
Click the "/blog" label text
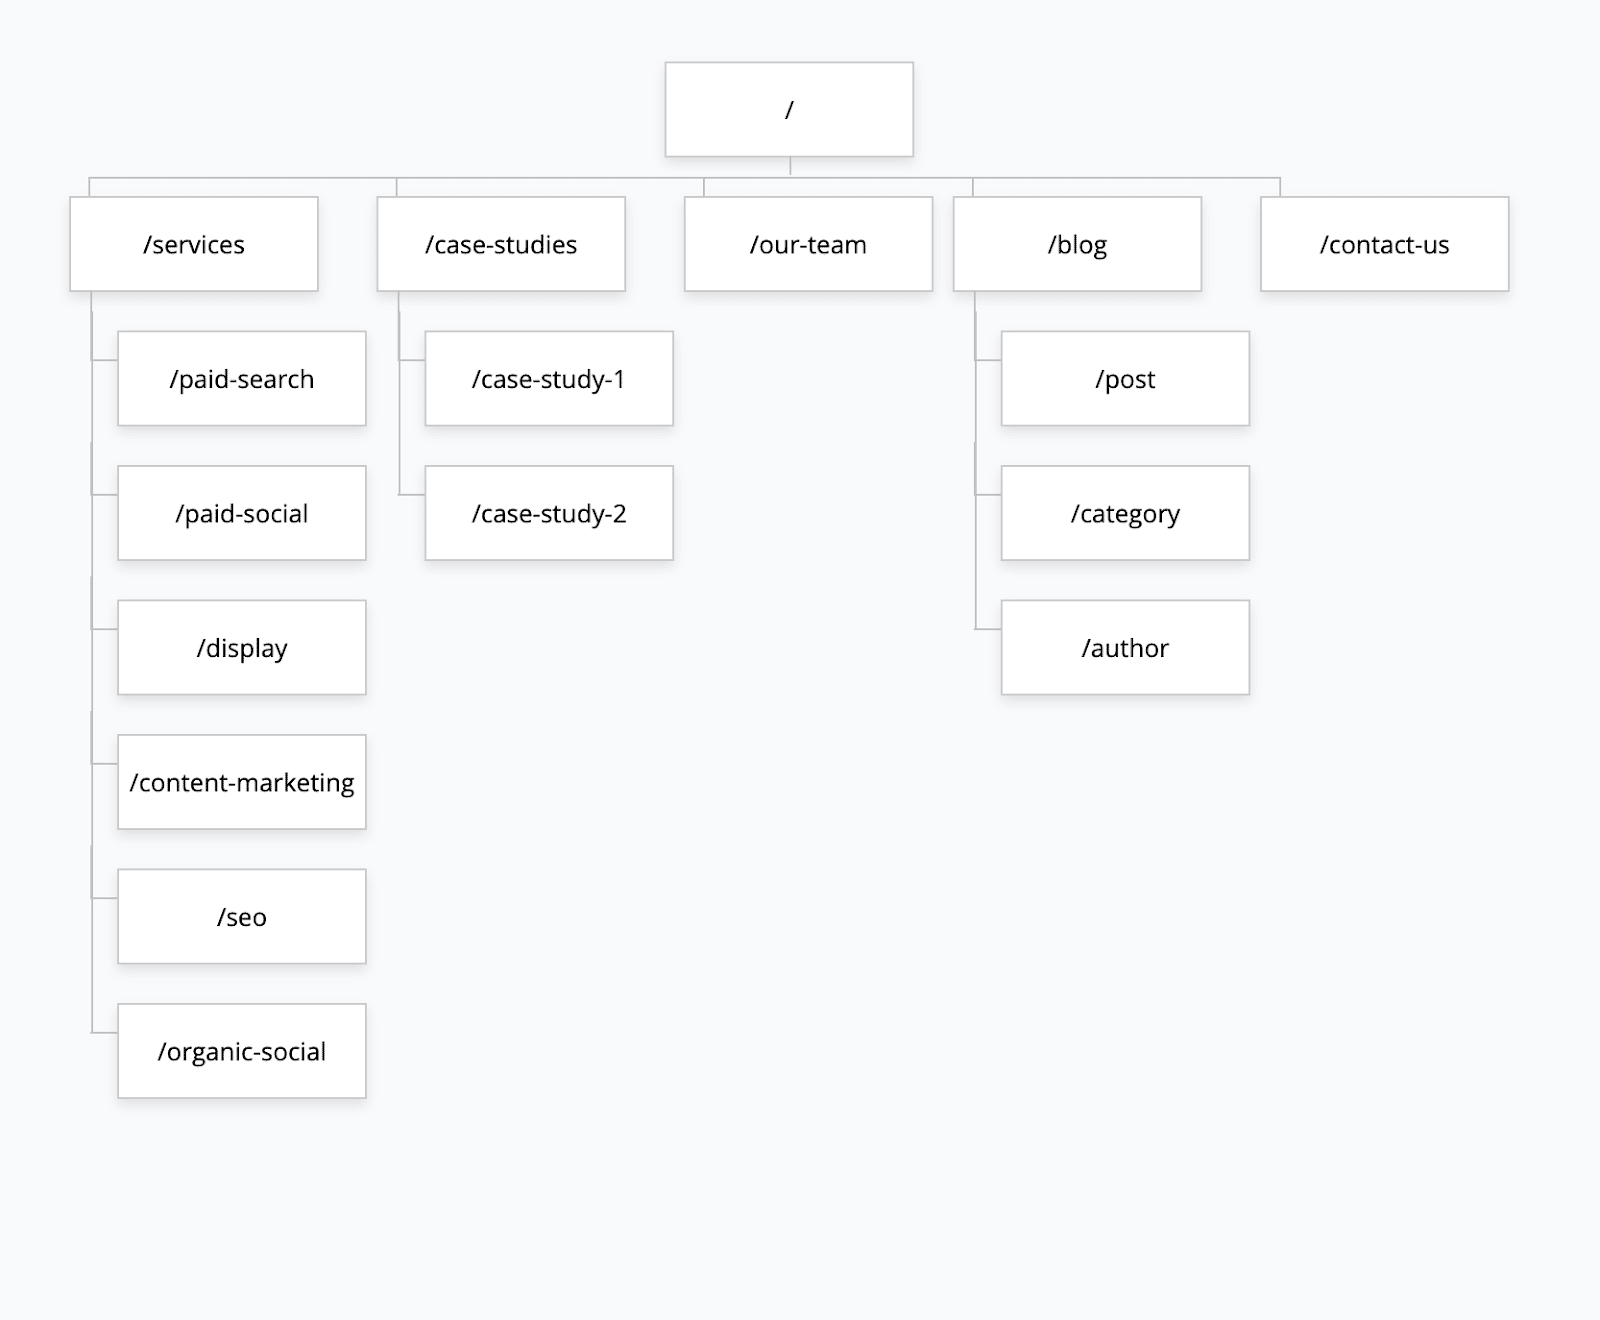pyautogui.click(x=1077, y=245)
